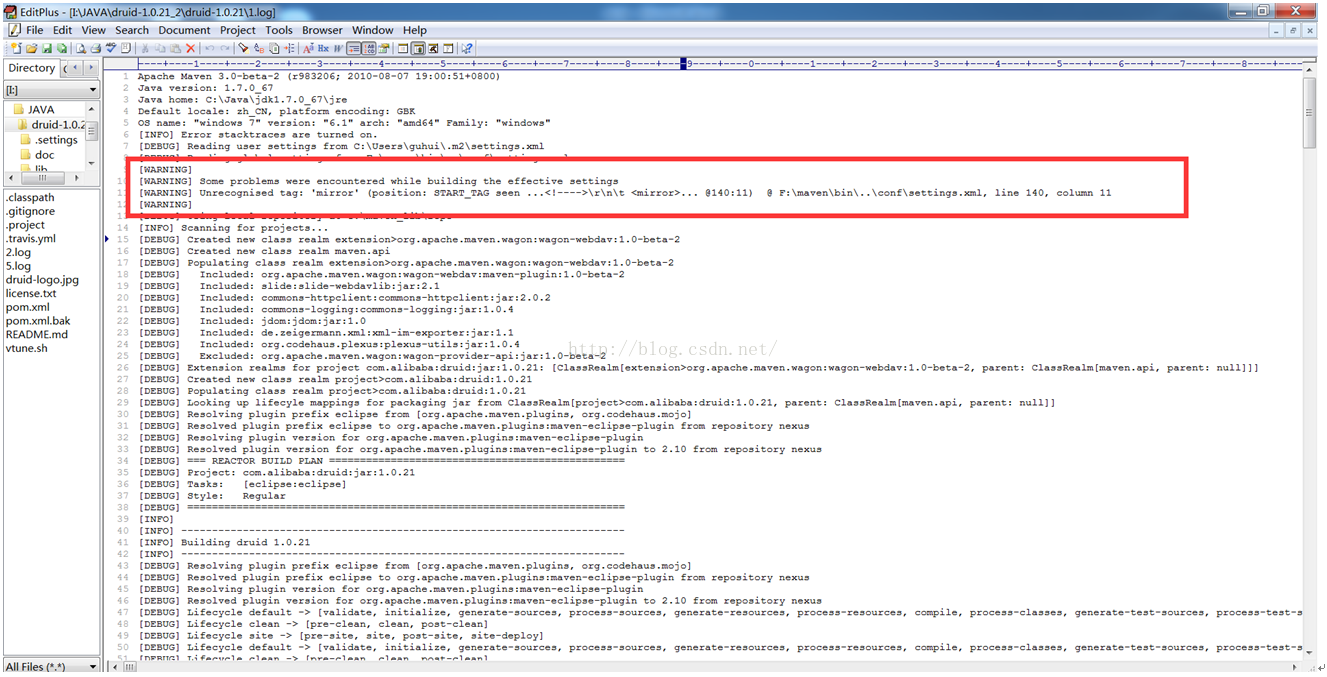Undo the last action via toolbar
This screenshot has height=677, width=1327.
coord(209,48)
